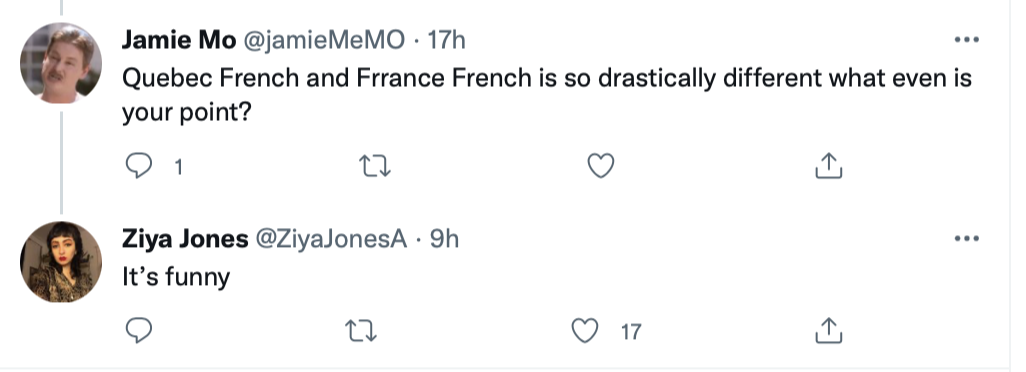Visit the Ziya Jones display name link
This screenshot has width=1026, height=372.
pos(185,239)
